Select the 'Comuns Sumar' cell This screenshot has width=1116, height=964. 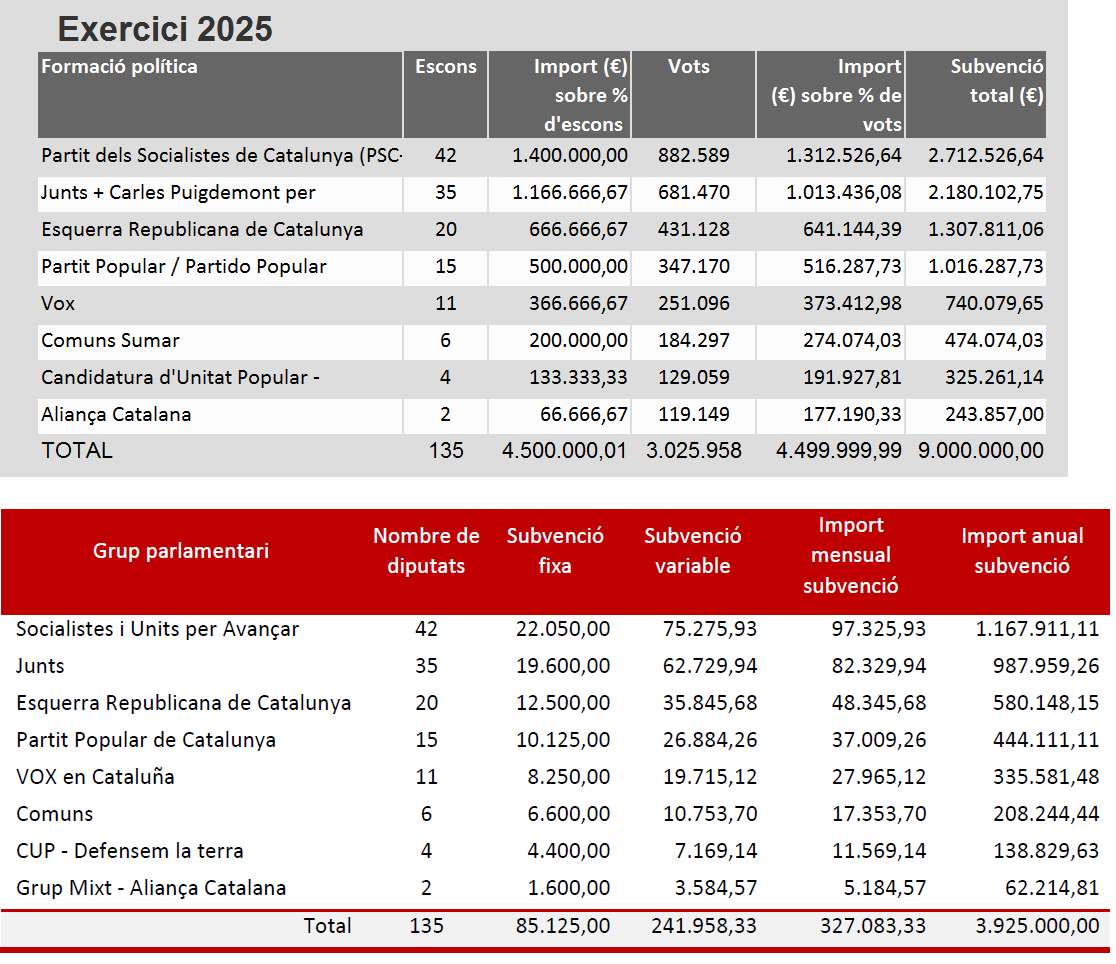(110, 341)
